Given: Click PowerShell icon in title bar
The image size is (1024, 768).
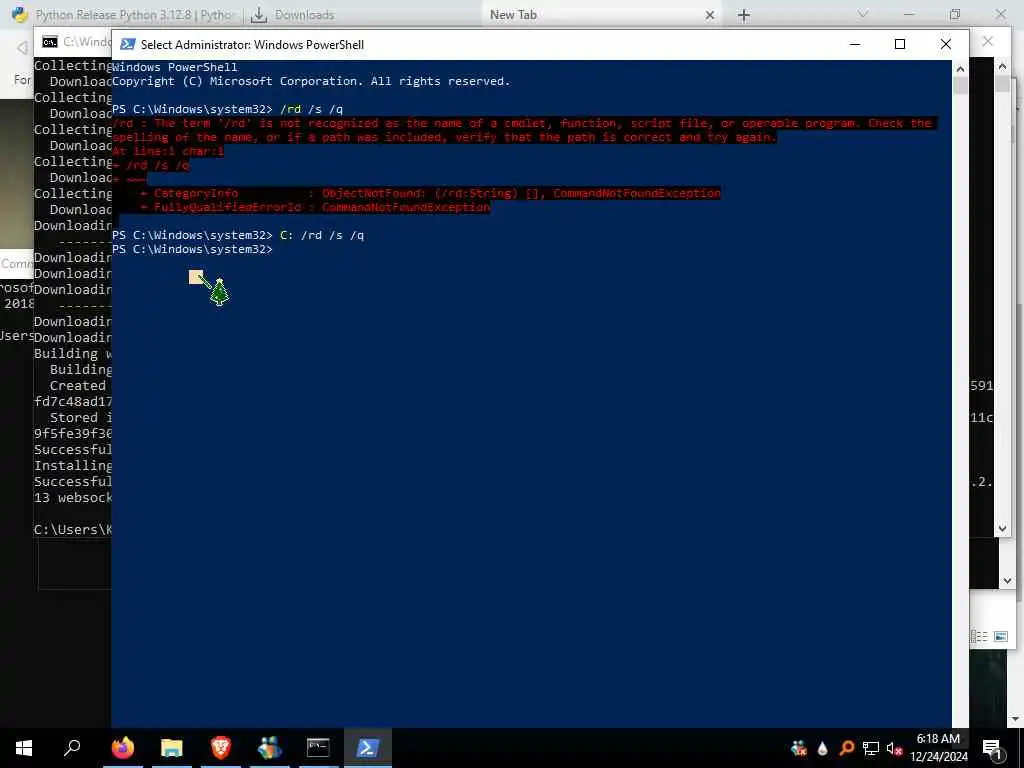Looking at the screenshot, I should click(x=128, y=44).
